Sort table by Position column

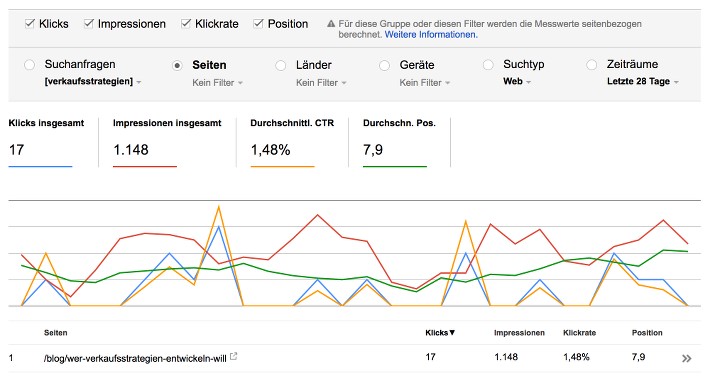[x=647, y=333]
